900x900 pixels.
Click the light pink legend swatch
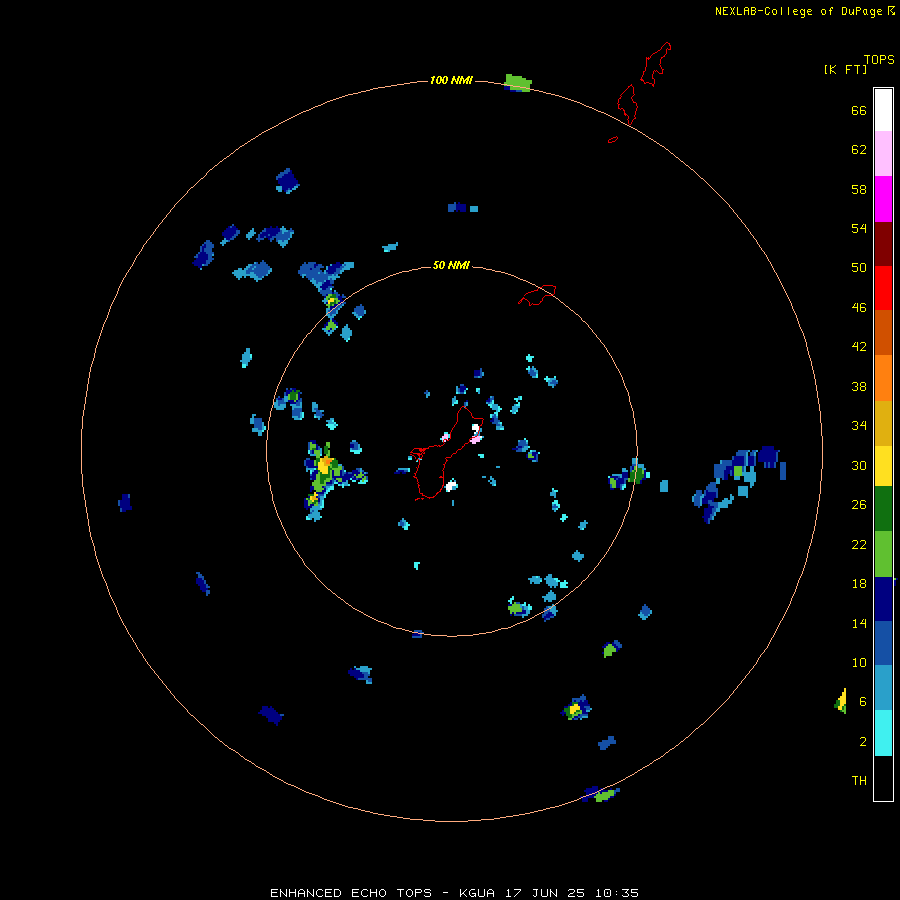pyautogui.click(x=883, y=153)
